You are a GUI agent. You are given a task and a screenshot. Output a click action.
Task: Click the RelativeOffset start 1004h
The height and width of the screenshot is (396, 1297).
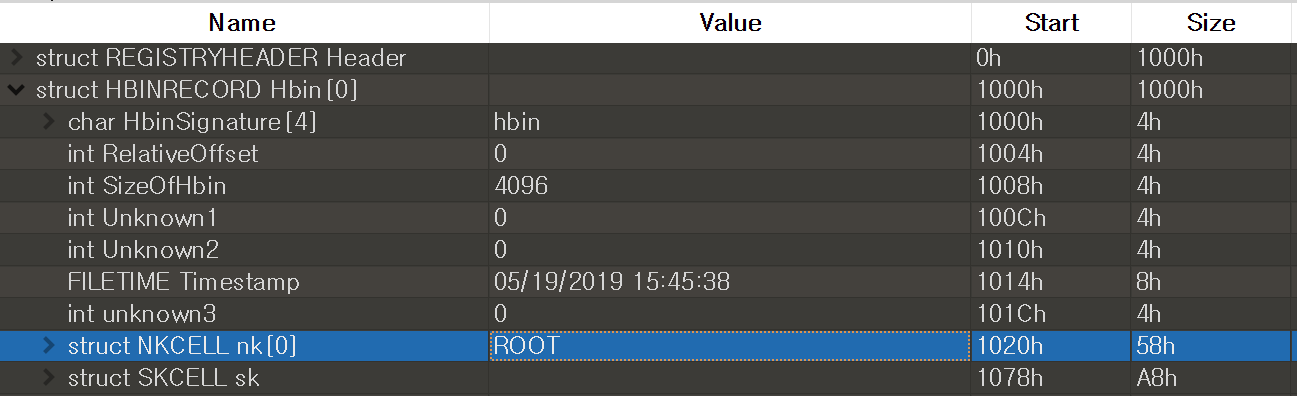tap(1009, 154)
